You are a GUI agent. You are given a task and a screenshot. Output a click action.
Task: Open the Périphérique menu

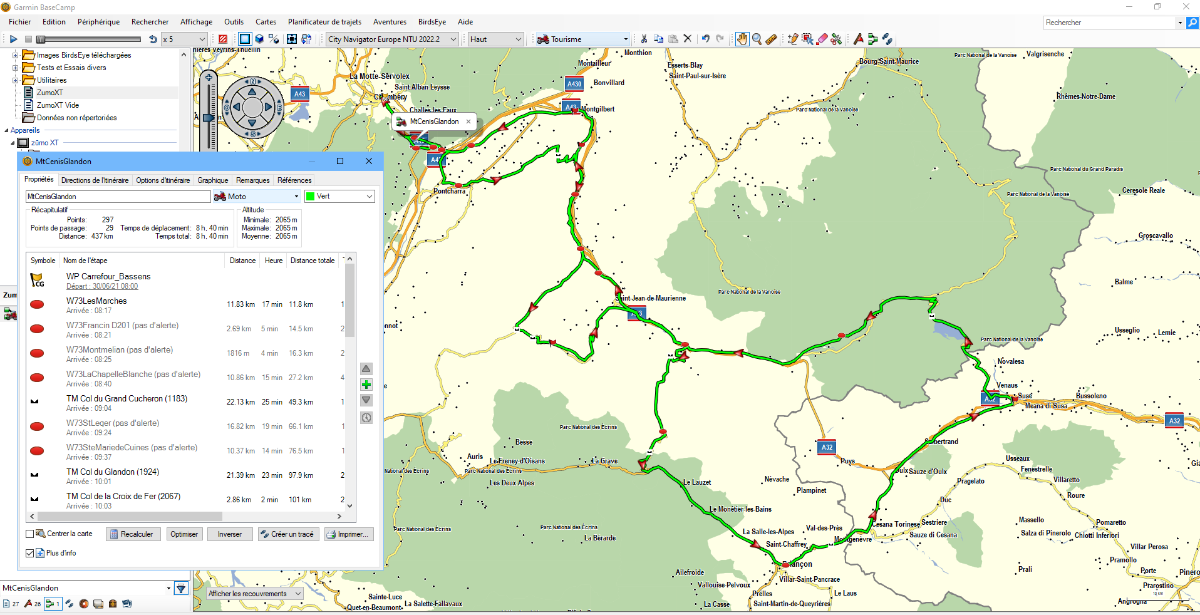point(98,21)
